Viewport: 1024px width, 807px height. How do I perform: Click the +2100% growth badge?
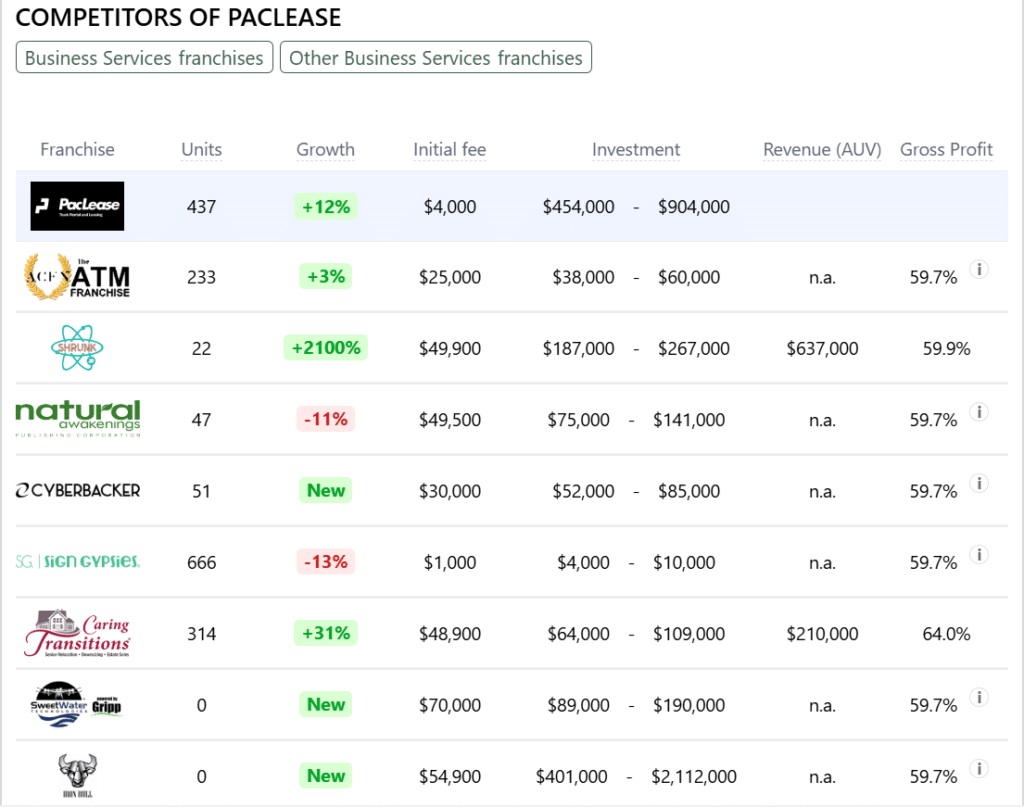325,347
